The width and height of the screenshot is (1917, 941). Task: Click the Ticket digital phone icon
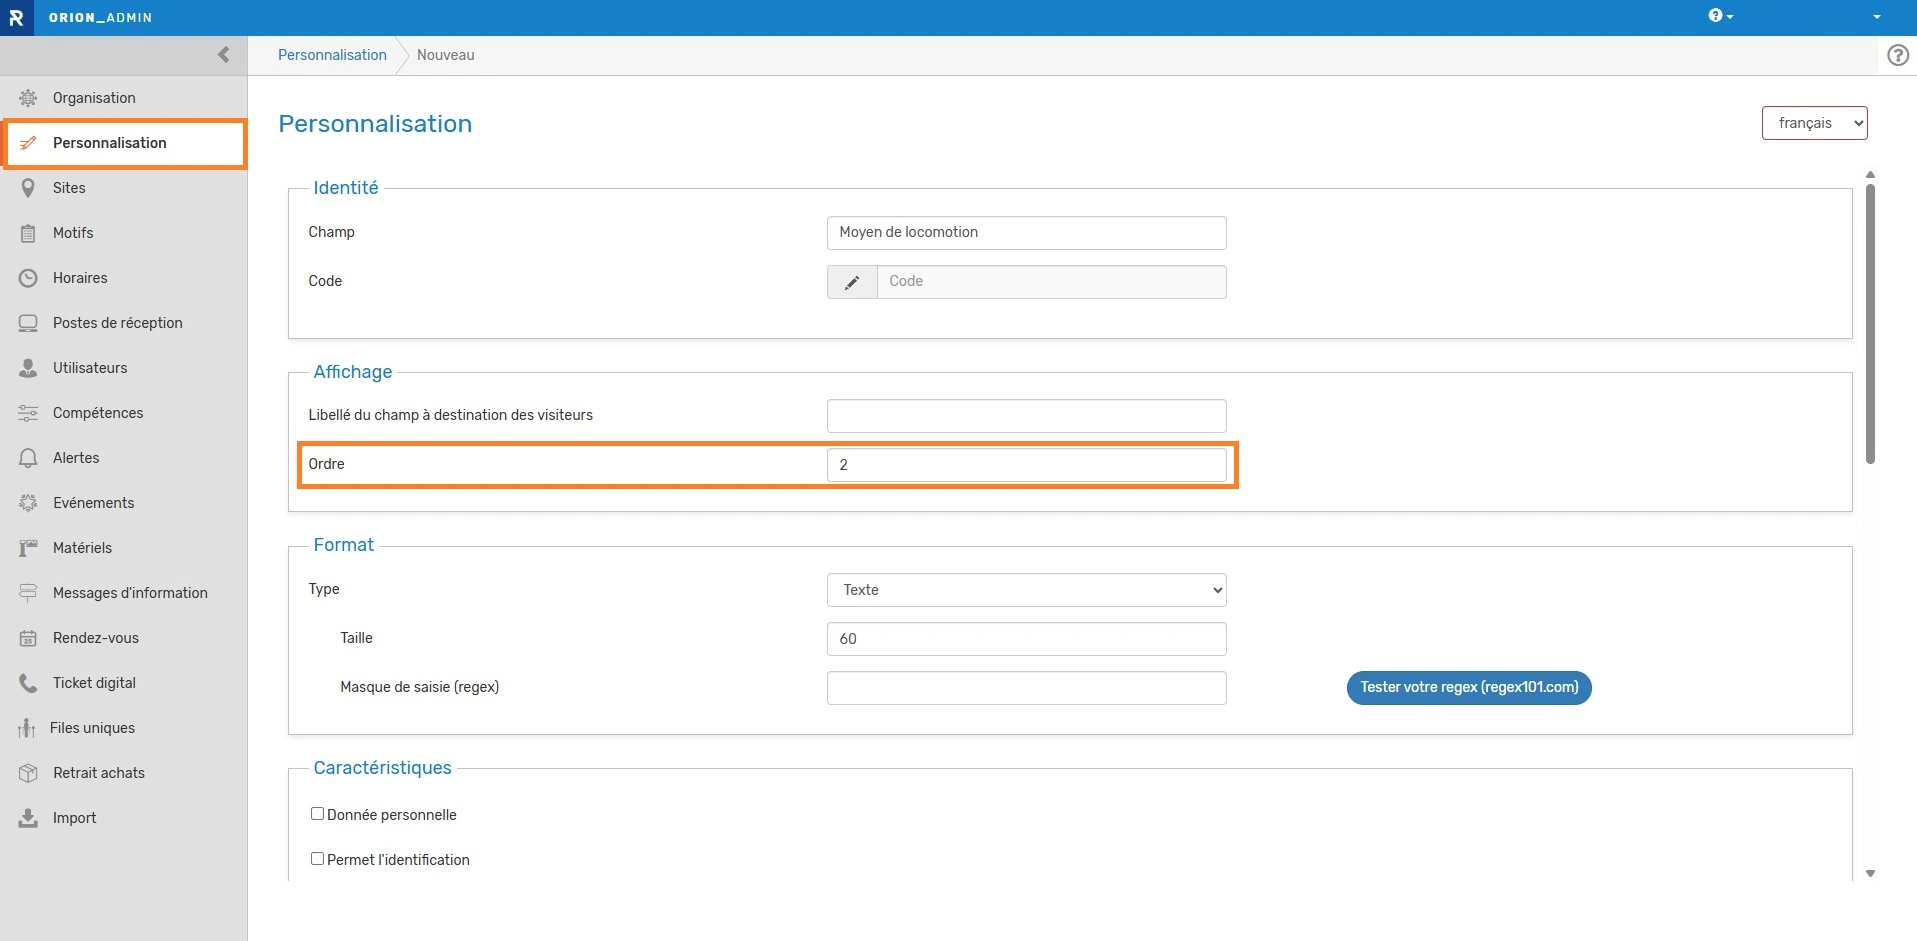pos(28,683)
